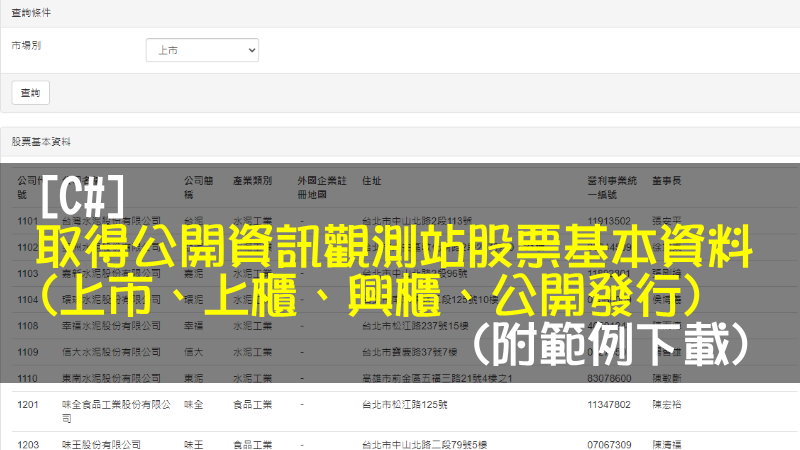The image size is (800, 450).
Task: Click chairman name 陳宏裕
Action: point(666,405)
